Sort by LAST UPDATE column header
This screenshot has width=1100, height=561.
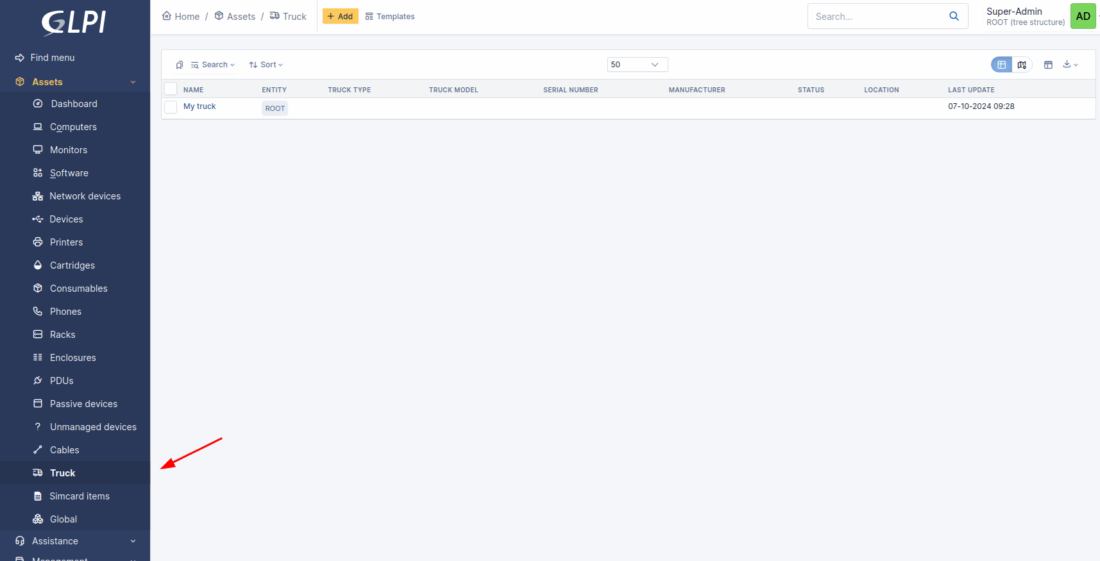click(x=971, y=90)
